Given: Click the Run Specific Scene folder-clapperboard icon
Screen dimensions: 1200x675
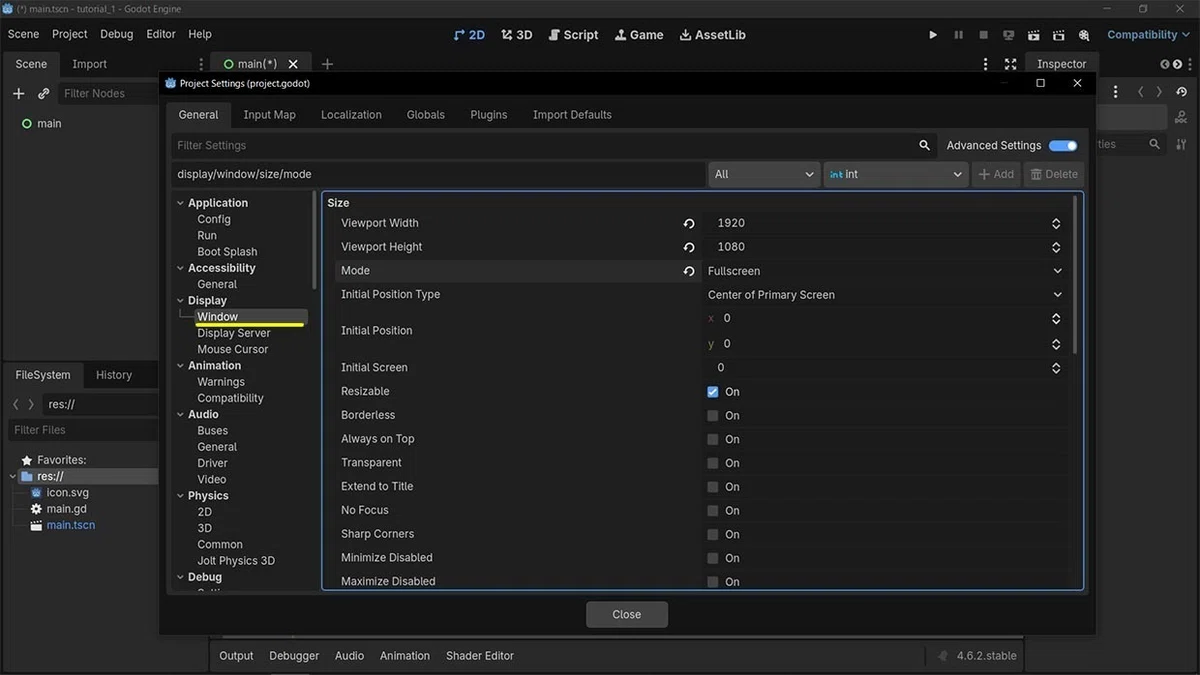Looking at the screenshot, I should pyautogui.click(x=1060, y=35).
